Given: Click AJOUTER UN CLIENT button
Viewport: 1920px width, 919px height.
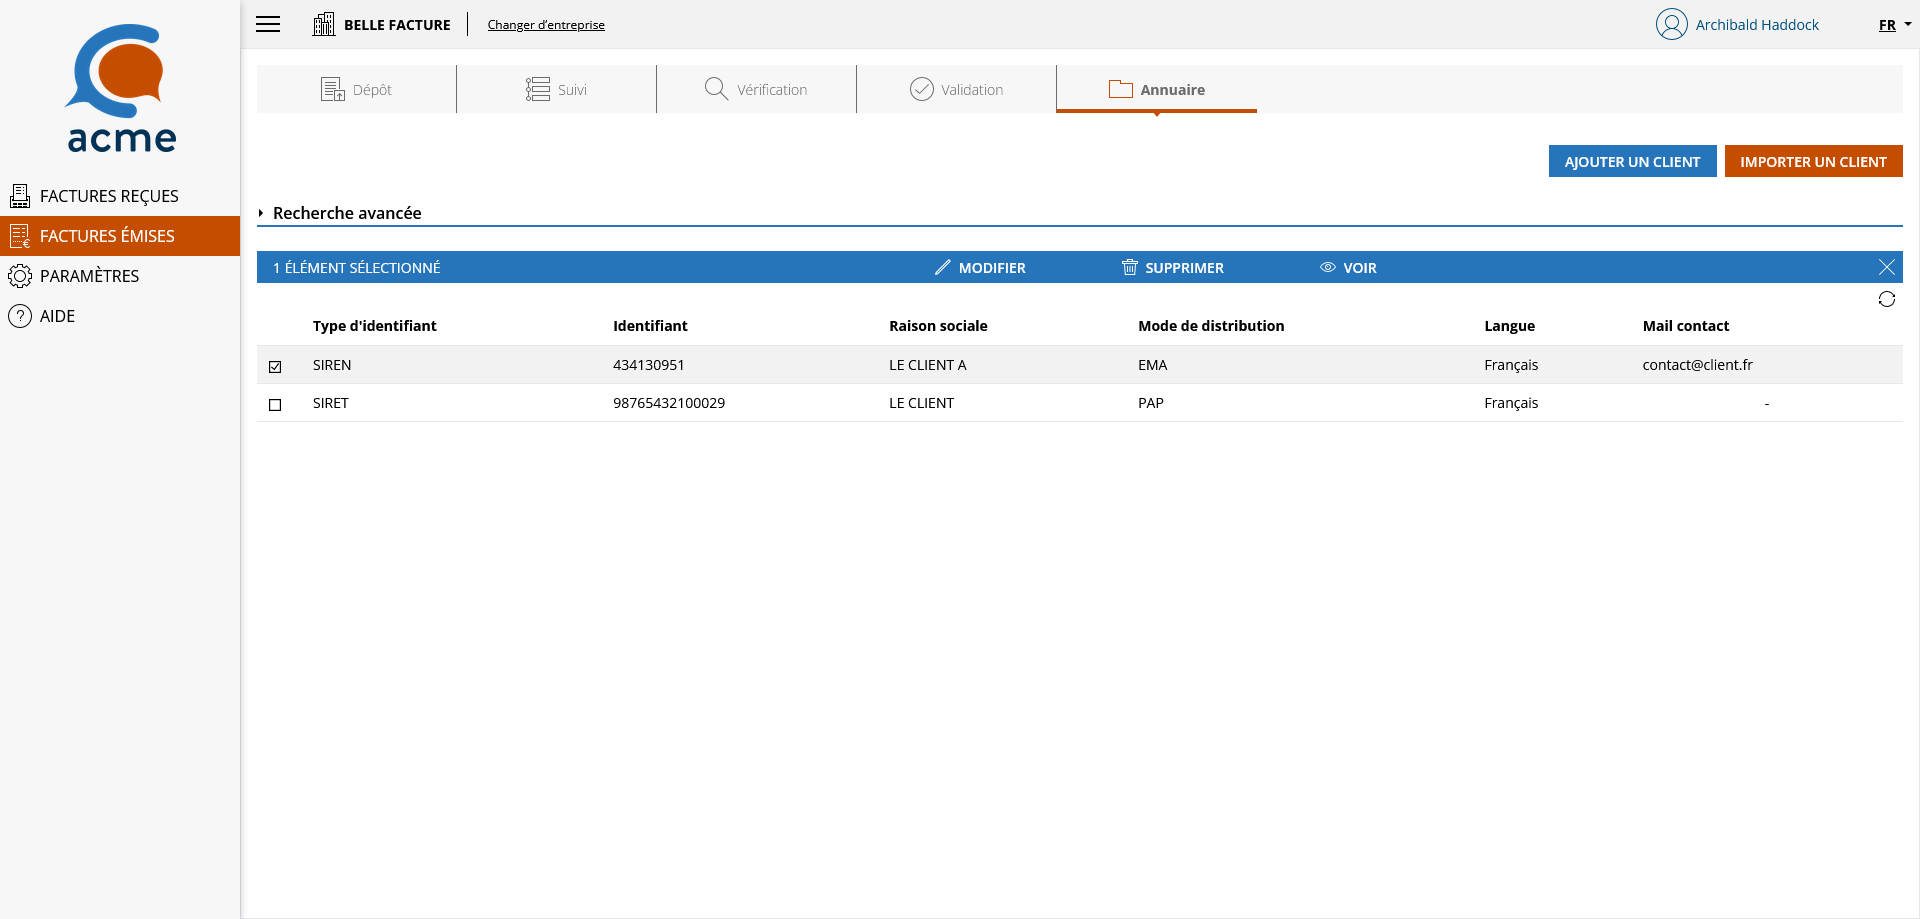Looking at the screenshot, I should 1632,161.
